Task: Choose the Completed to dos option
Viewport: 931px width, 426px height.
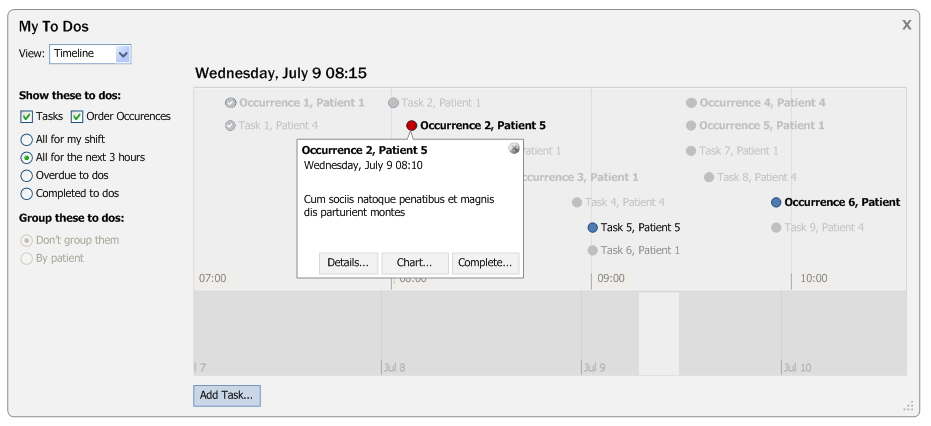Action: coord(27,194)
